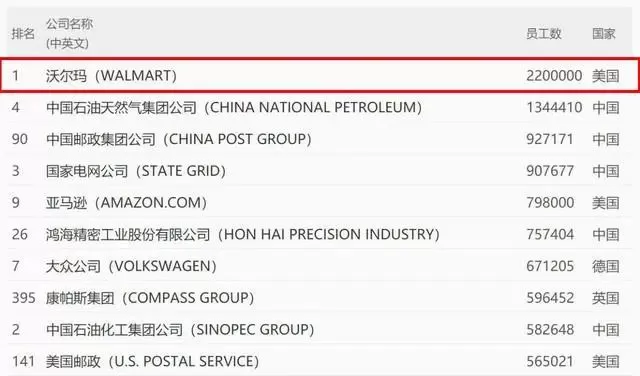Click the 排名 column header

23,33
